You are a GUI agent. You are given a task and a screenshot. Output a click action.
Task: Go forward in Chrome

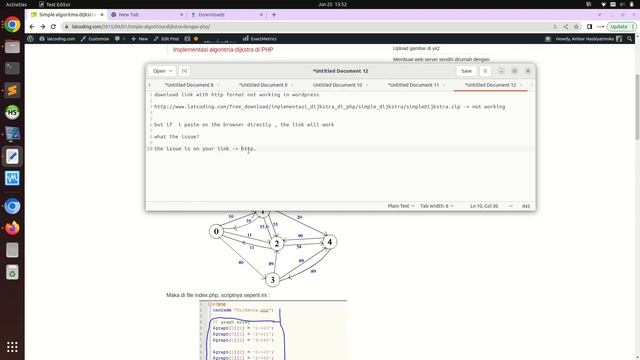[x=42, y=27]
